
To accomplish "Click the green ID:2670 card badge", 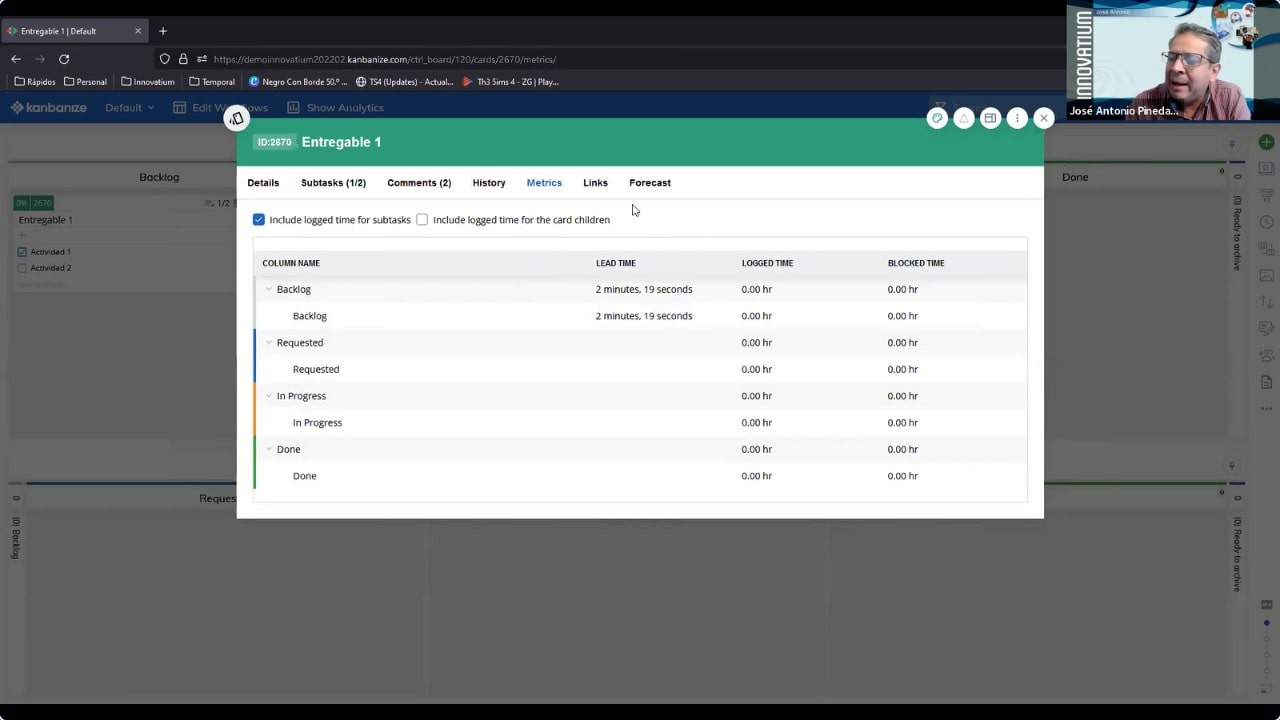I will (x=274, y=142).
